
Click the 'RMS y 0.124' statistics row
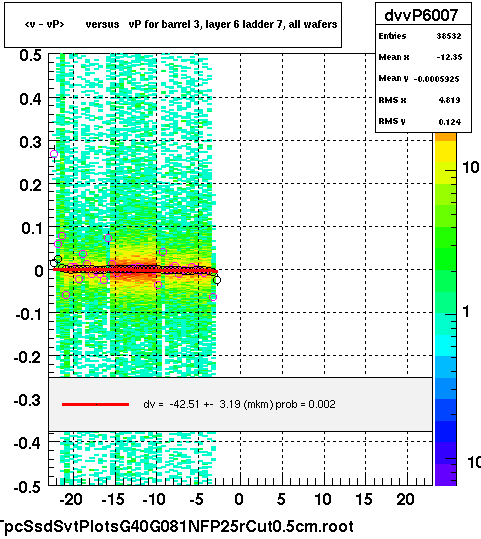pos(420,121)
